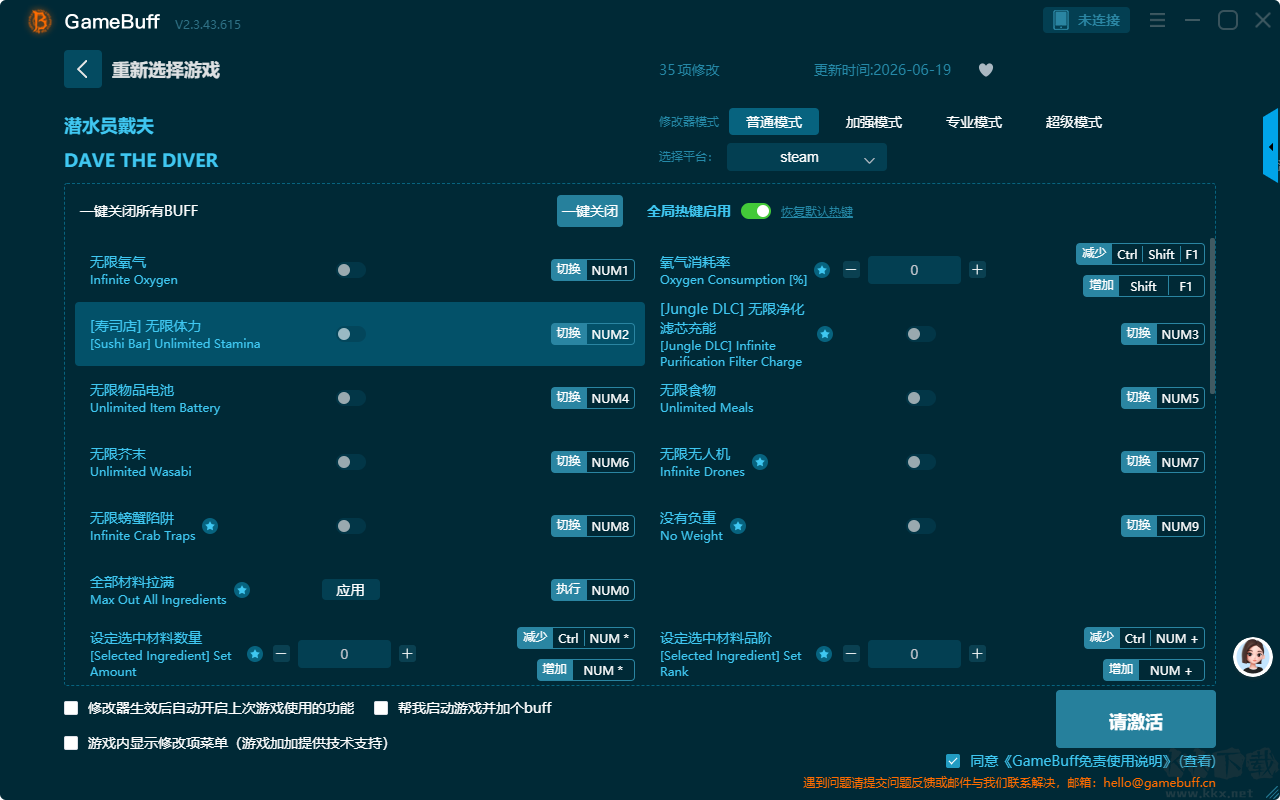Click star icon for Jungle DLC filter
Screen dimensions: 1280x800
click(x=825, y=334)
